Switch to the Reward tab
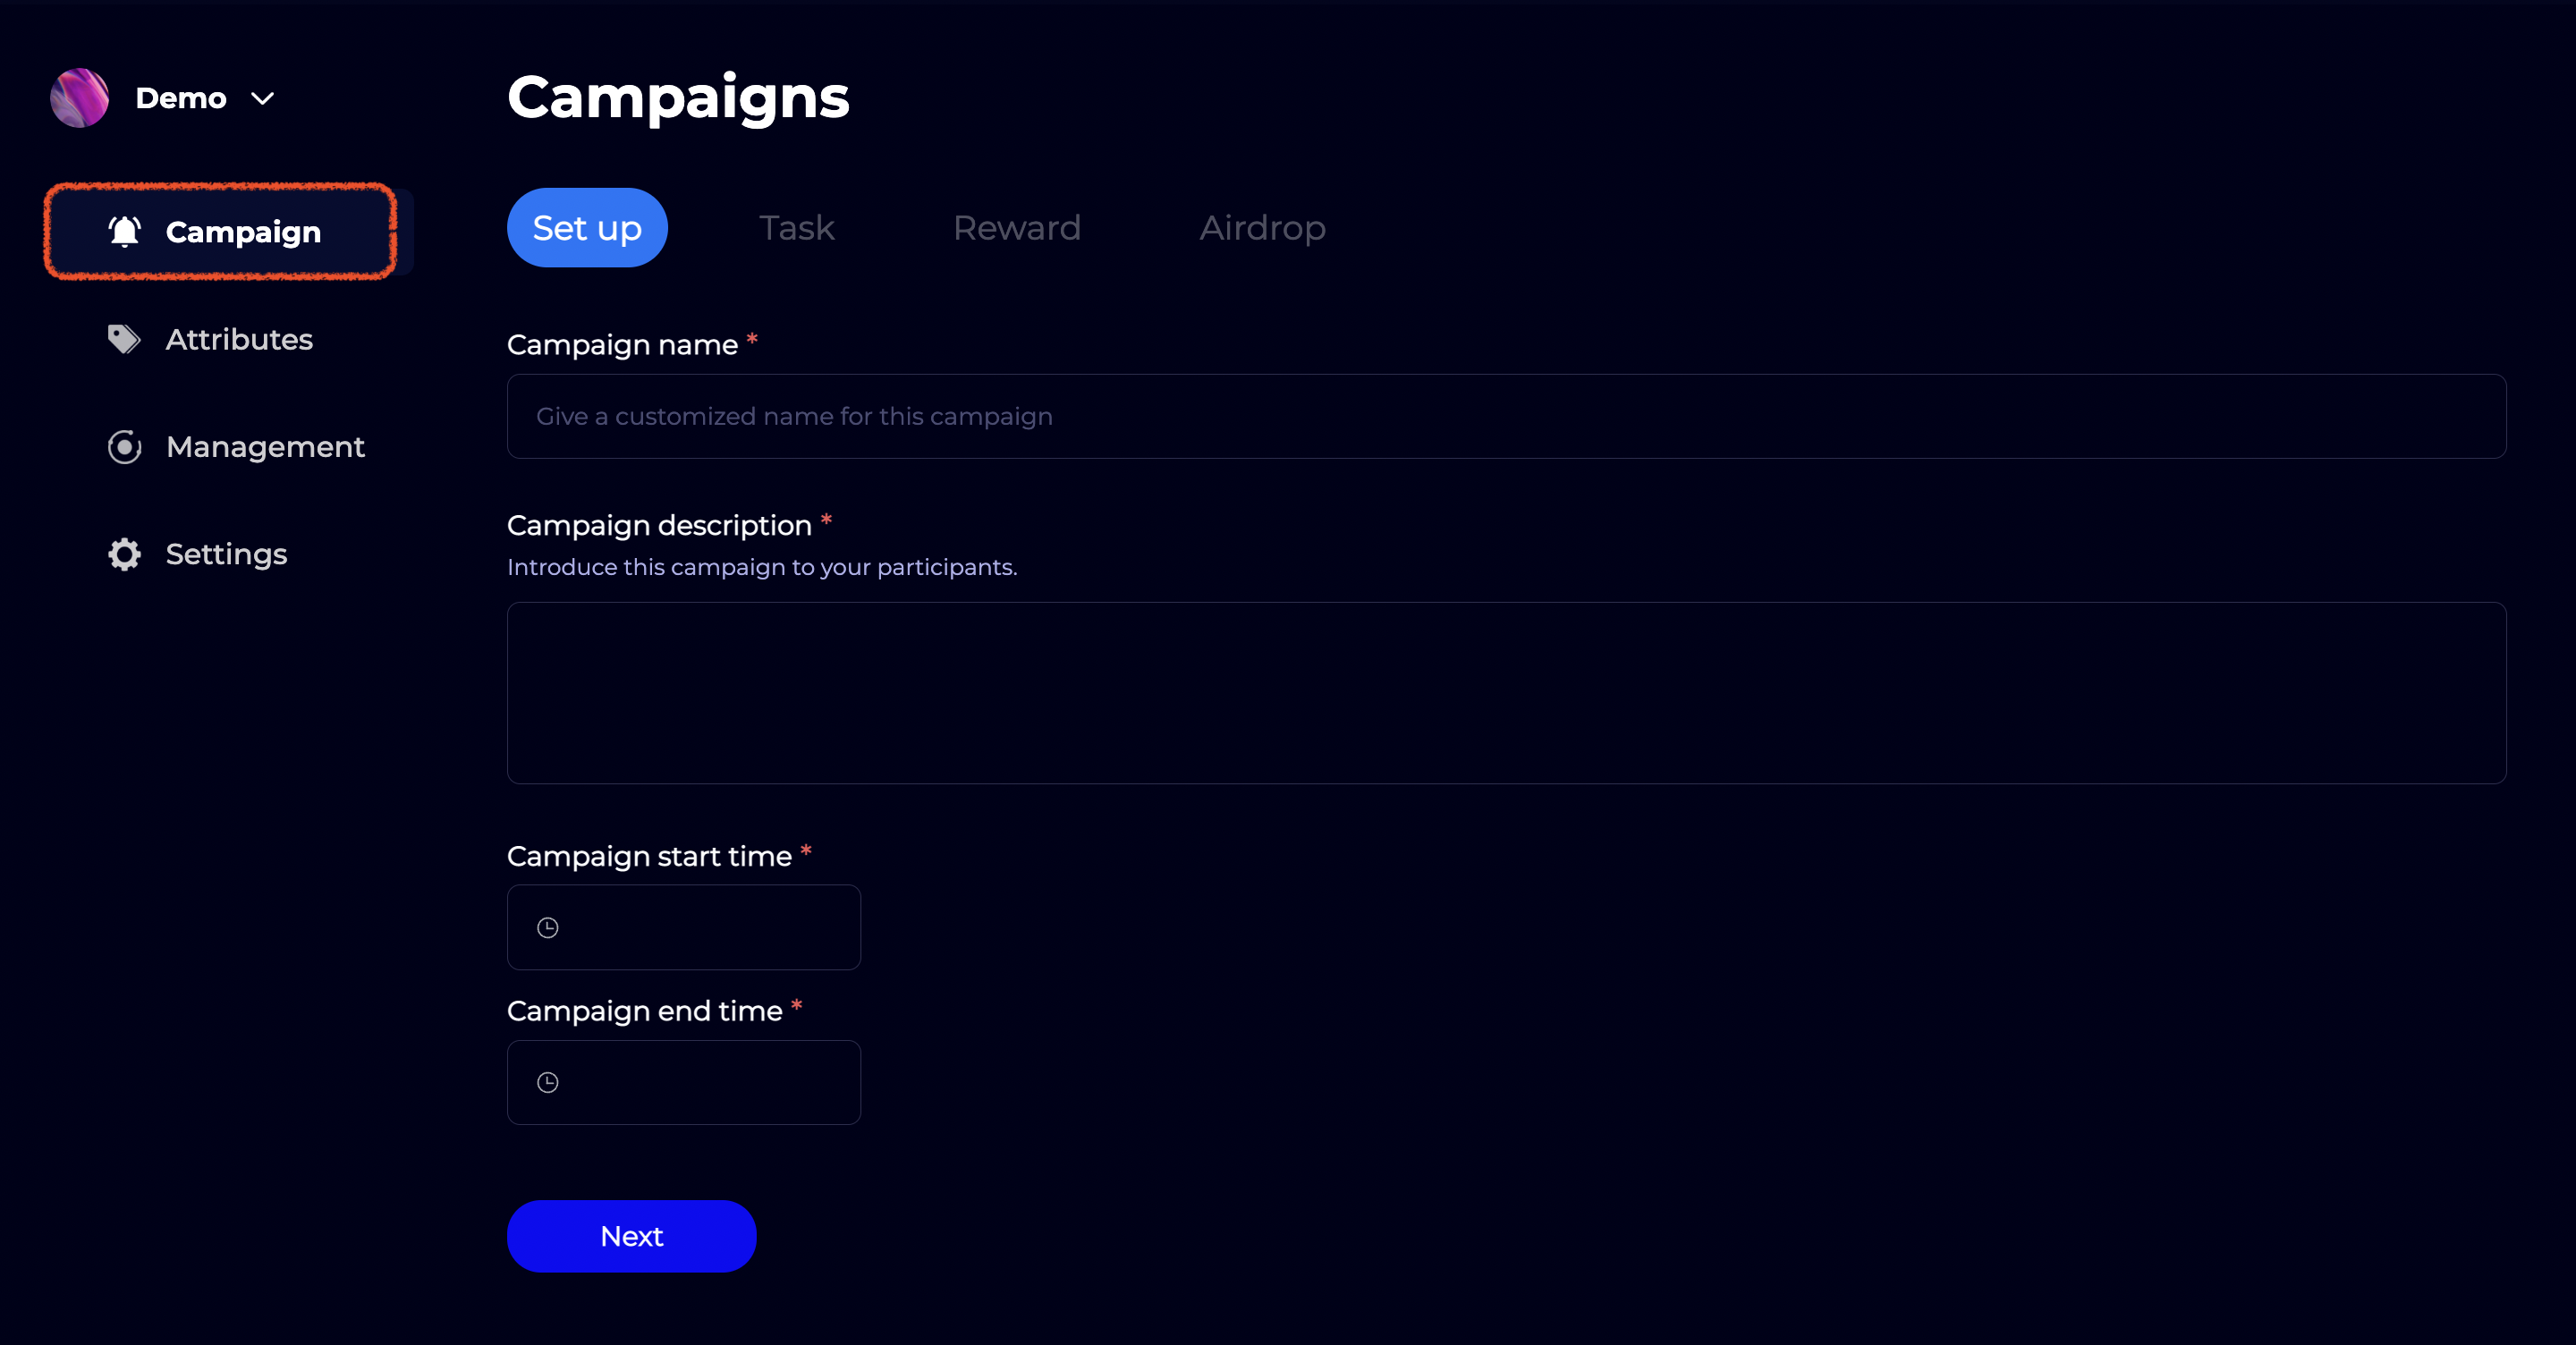The width and height of the screenshot is (2576, 1345). click(x=1016, y=228)
